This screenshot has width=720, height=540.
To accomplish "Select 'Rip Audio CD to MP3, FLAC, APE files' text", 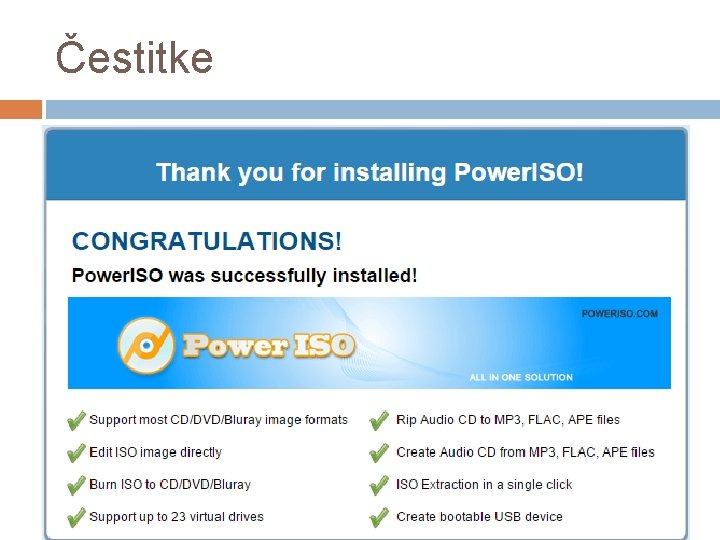I will 508,420.
